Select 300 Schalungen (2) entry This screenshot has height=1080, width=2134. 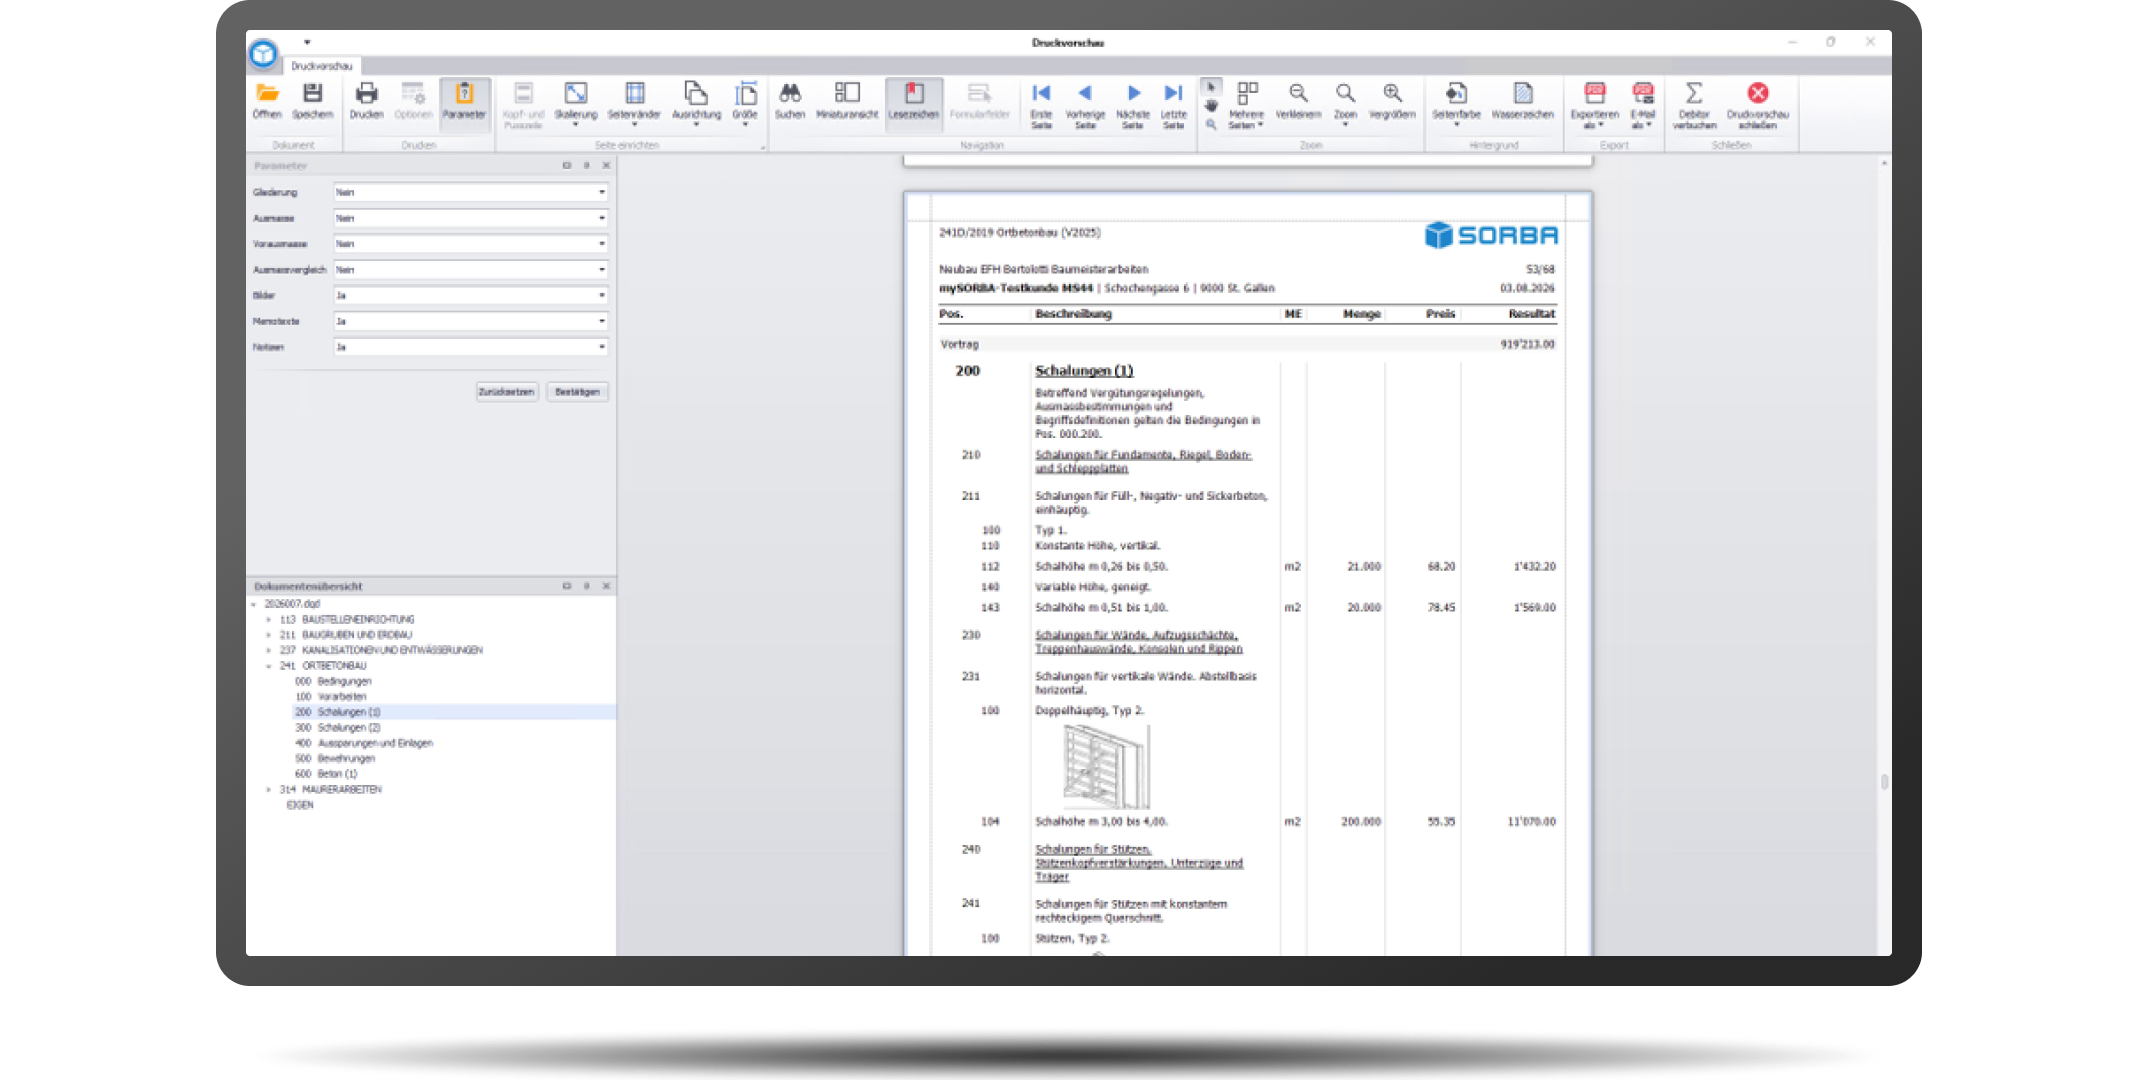point(338,728)
